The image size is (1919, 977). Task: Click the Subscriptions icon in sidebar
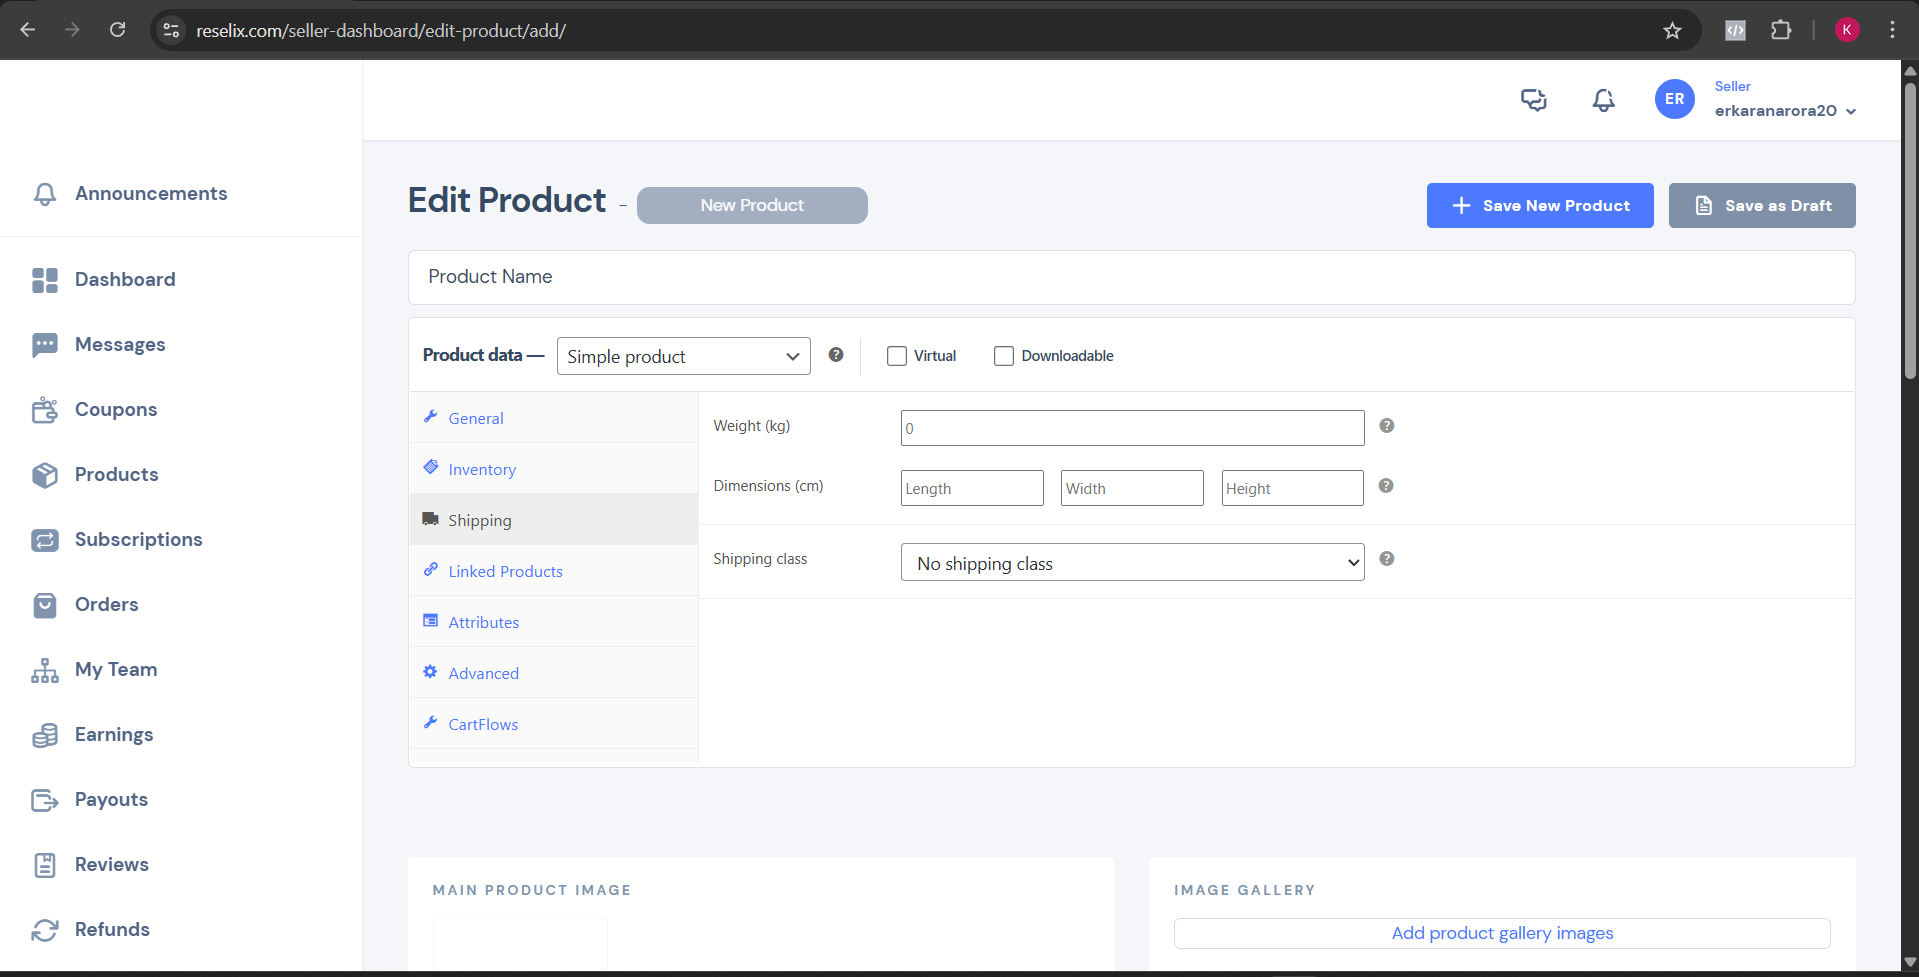(44, 540)
